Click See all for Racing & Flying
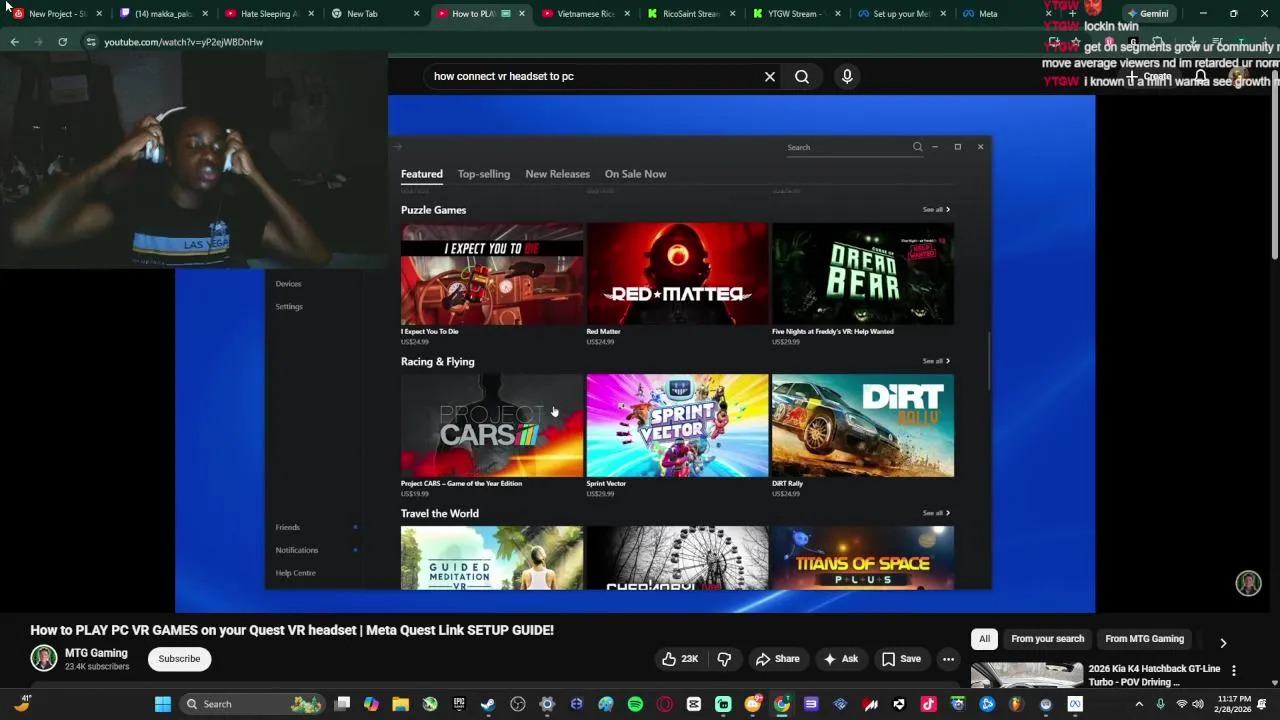Image resolution: width=1280 pixels, height=720 pixels. point(936,361)
